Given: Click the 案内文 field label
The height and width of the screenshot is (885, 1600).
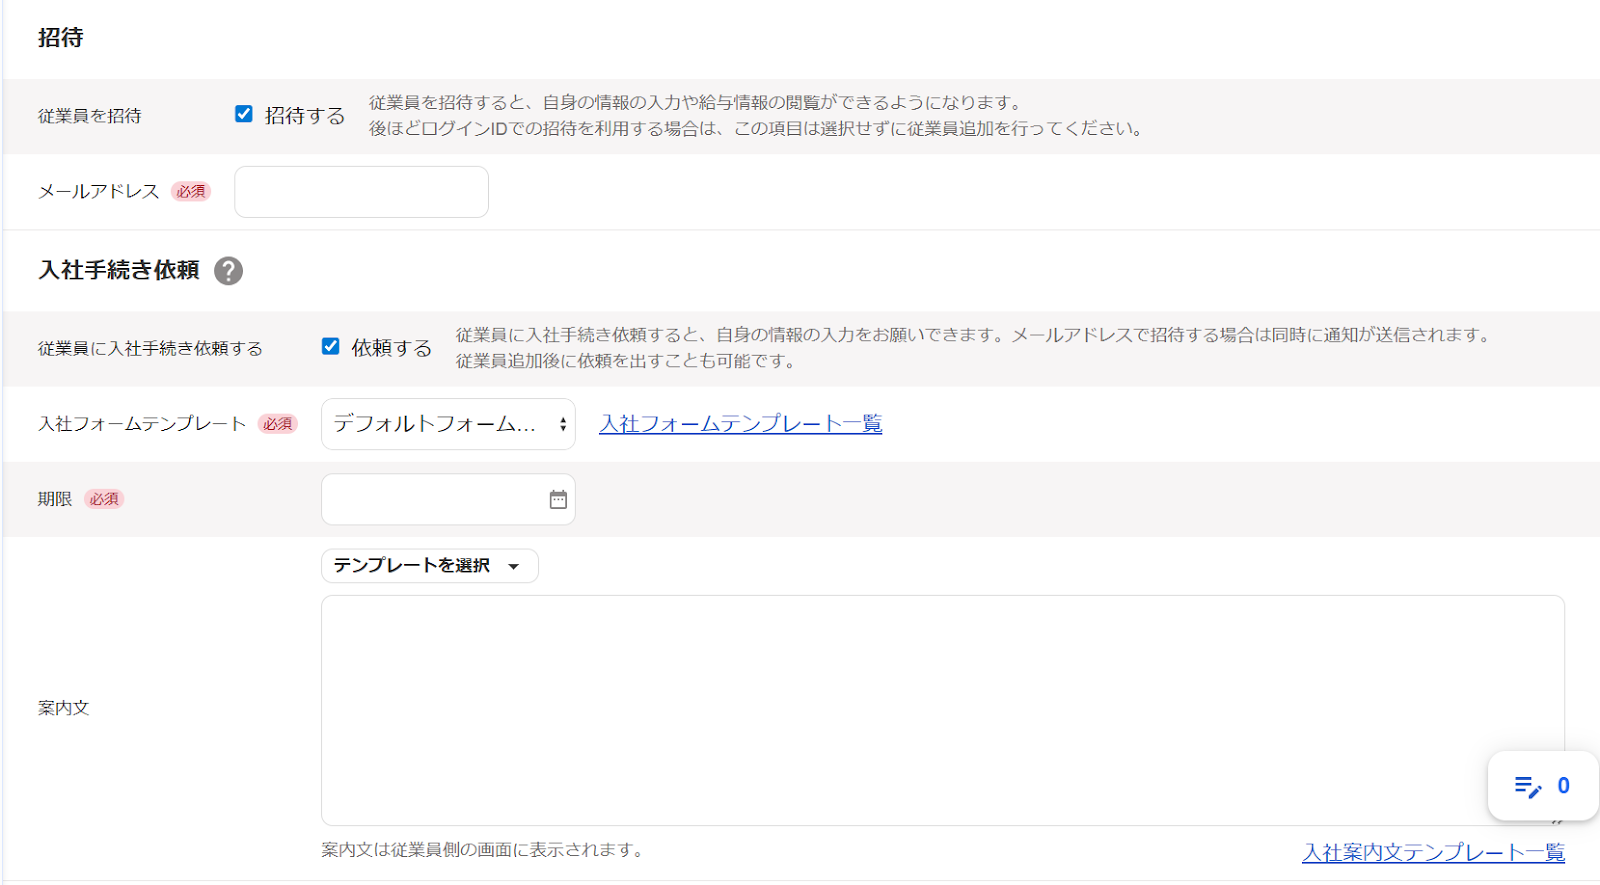Looking at the screenshot, I should pyautogui.click(x=64, y=708).
